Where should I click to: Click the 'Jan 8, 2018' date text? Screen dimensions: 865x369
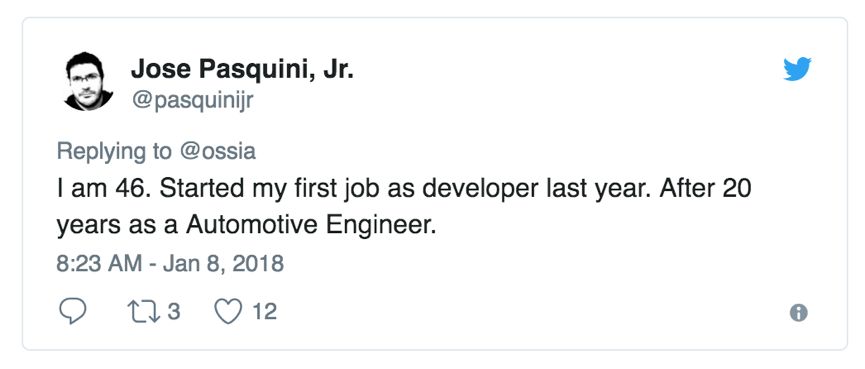point(223,264)
